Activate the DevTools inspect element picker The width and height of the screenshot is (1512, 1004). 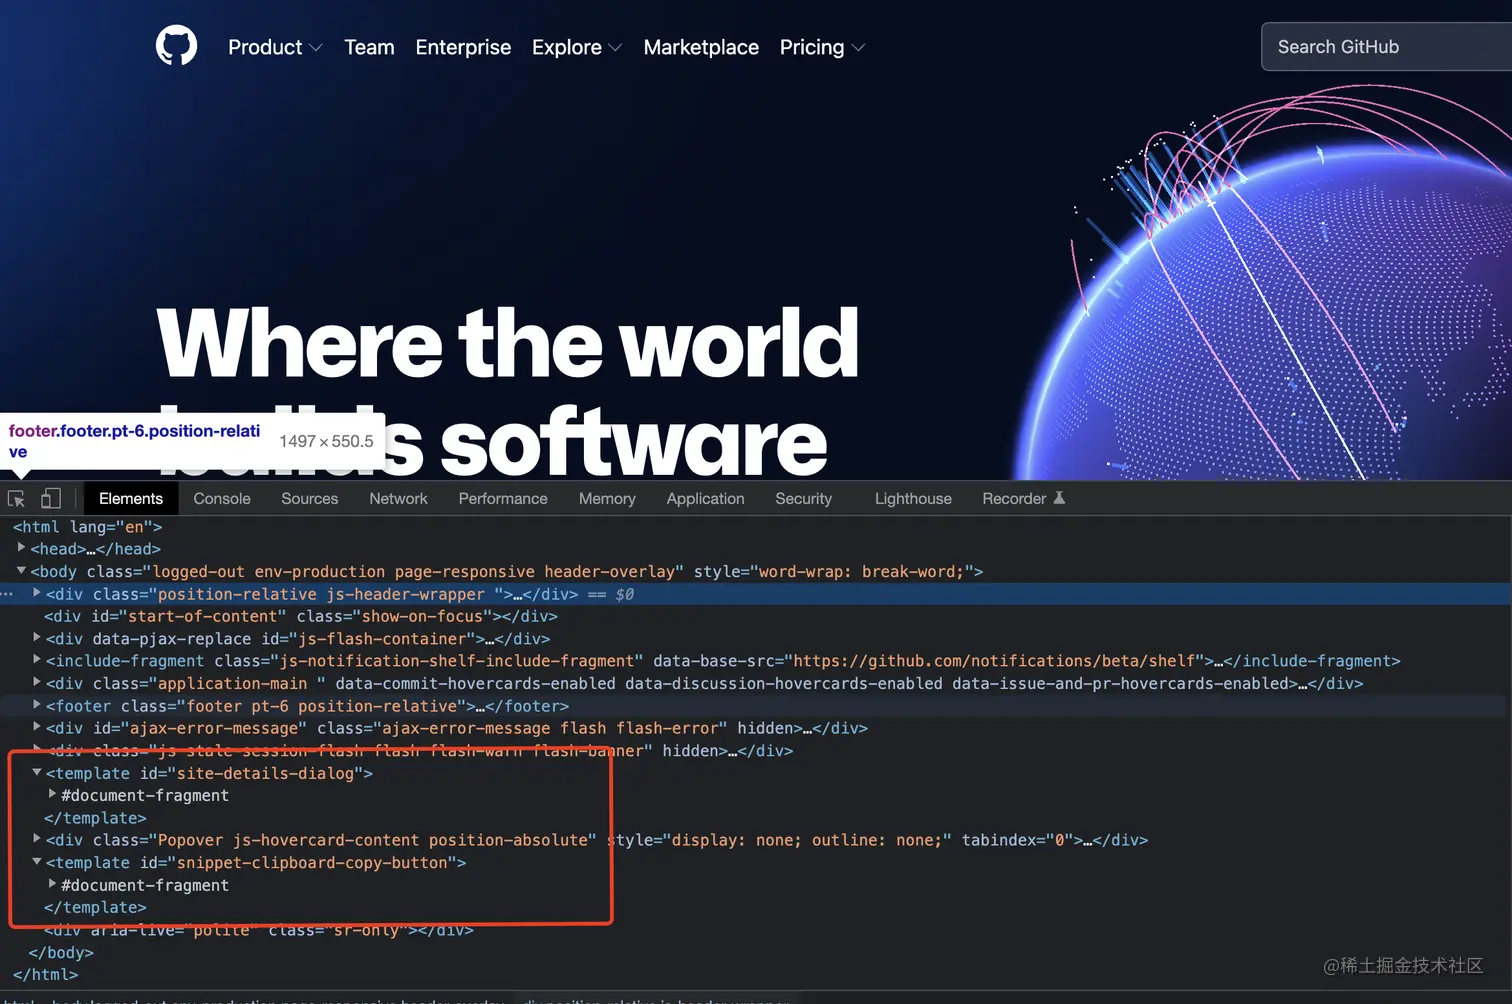click(16, 498)
